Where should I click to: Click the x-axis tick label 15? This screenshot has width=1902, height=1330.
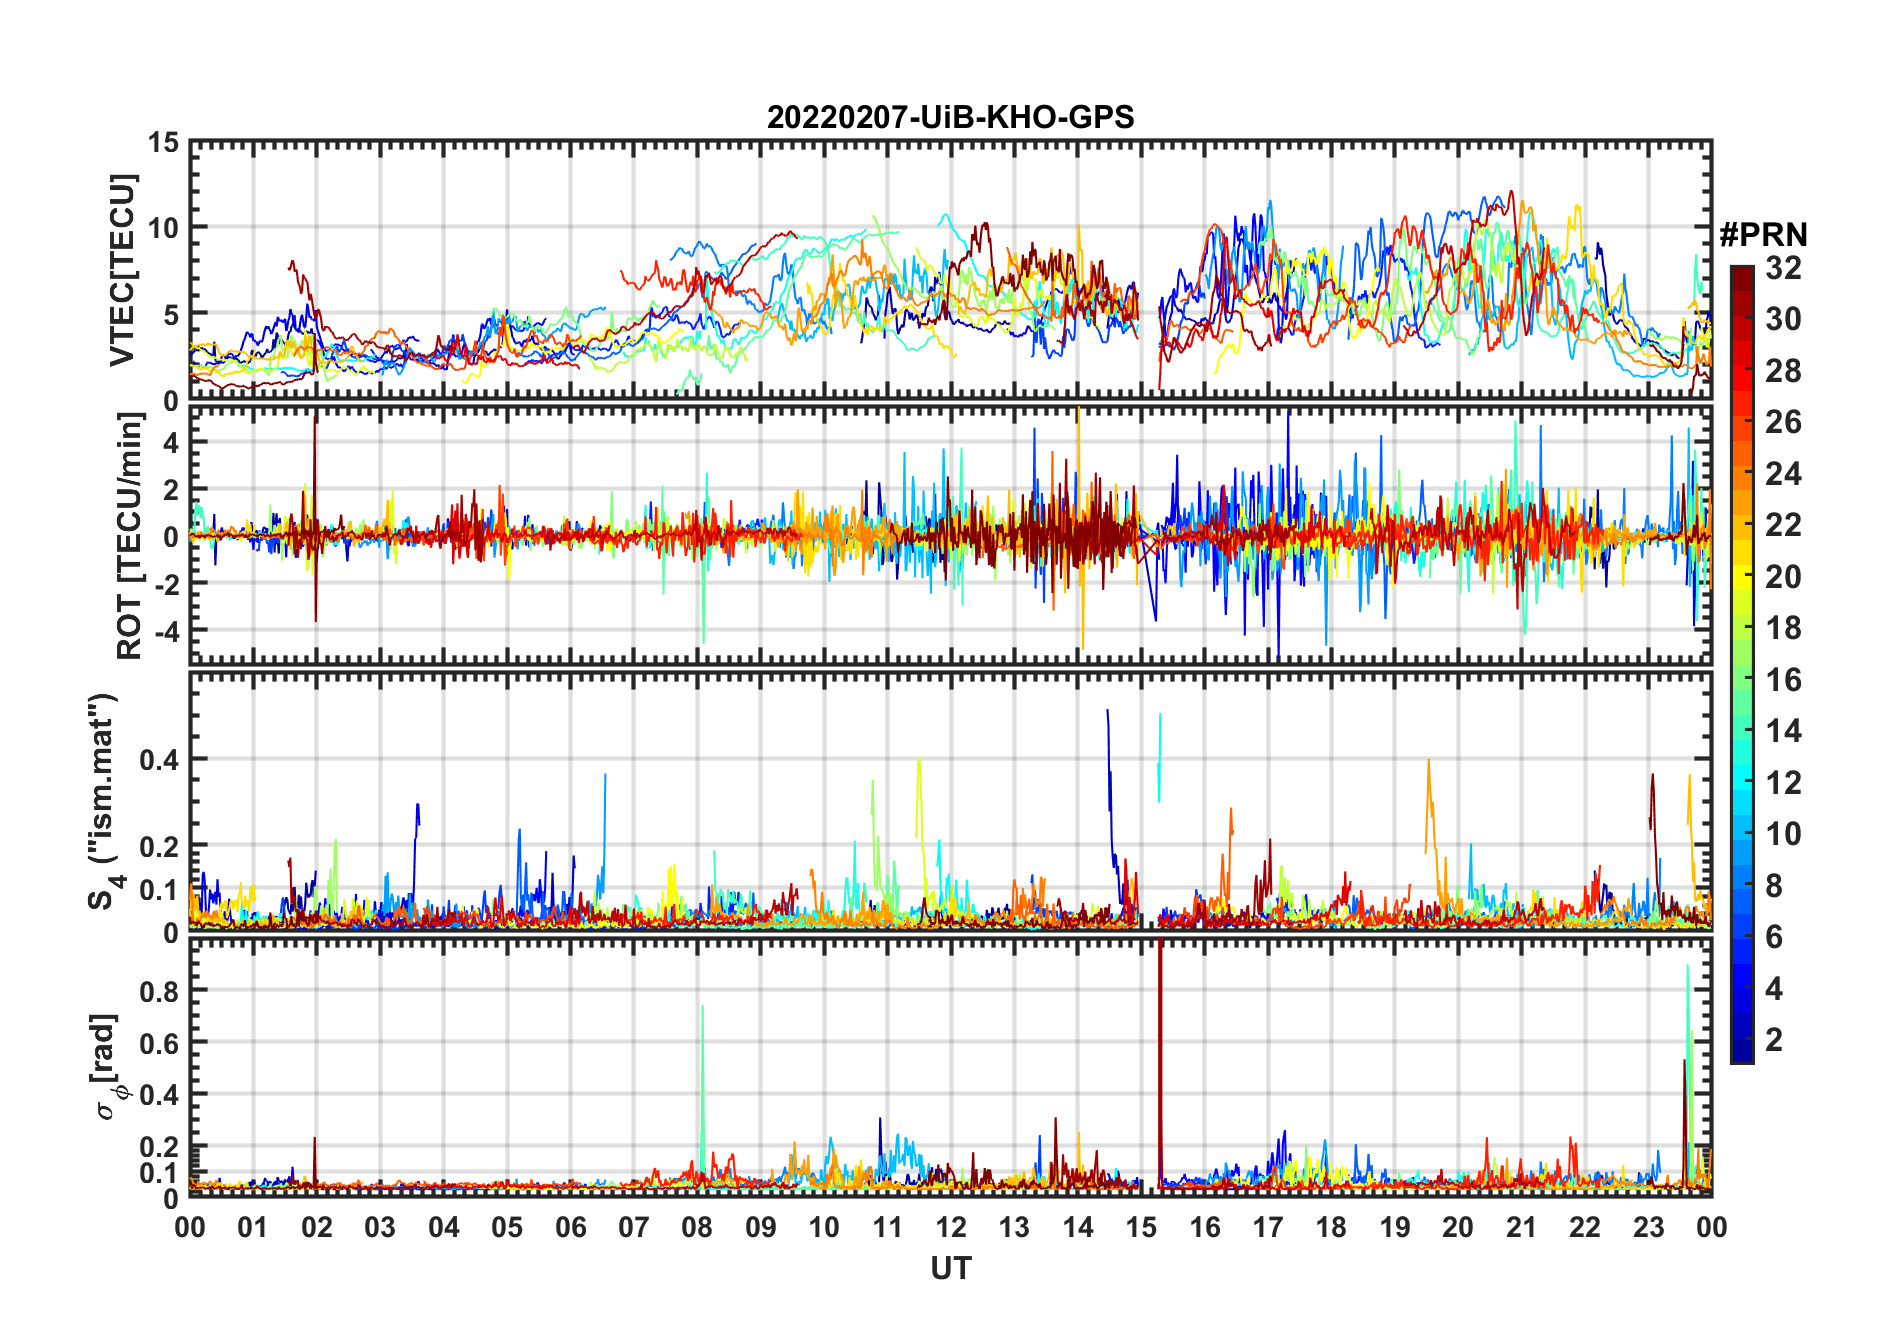pos(1141,1227)
